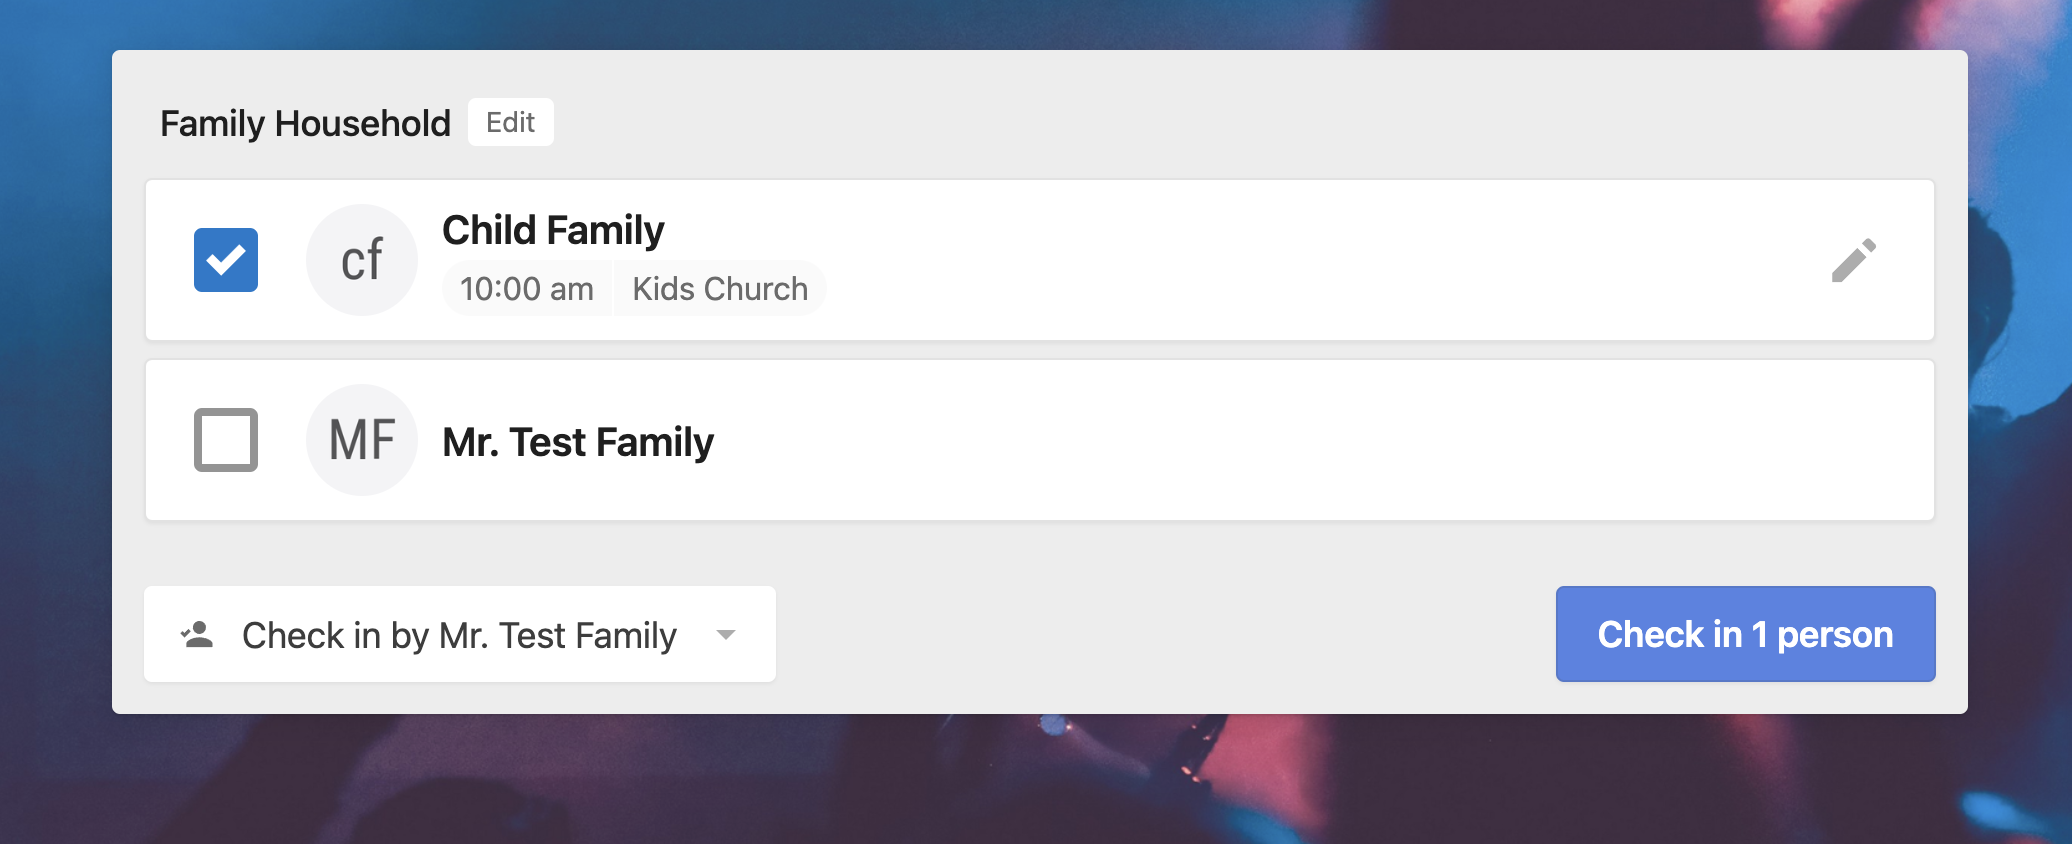The image size is (2072, 844).
Task: Click the Family Household heading
Action: [x=305, y=124]
